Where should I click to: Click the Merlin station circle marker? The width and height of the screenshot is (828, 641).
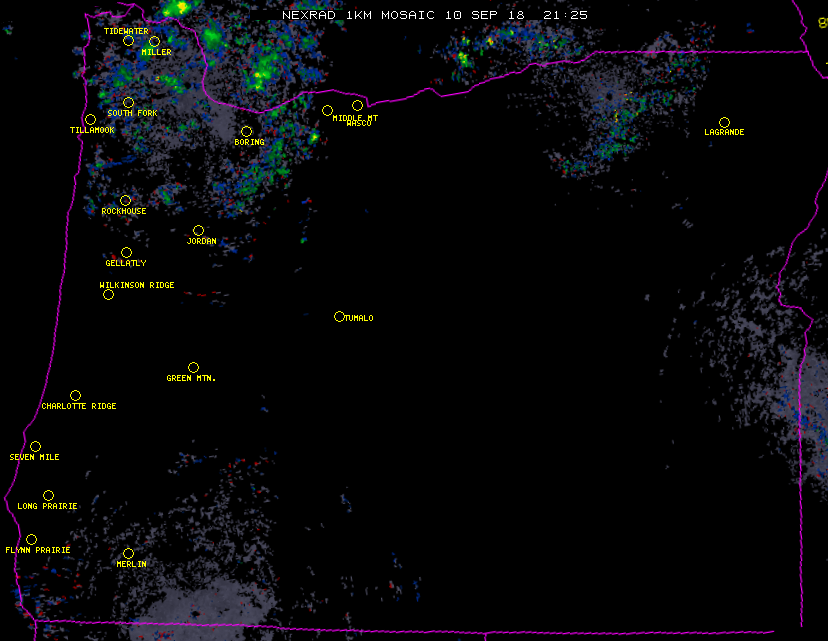coord(128,553)
